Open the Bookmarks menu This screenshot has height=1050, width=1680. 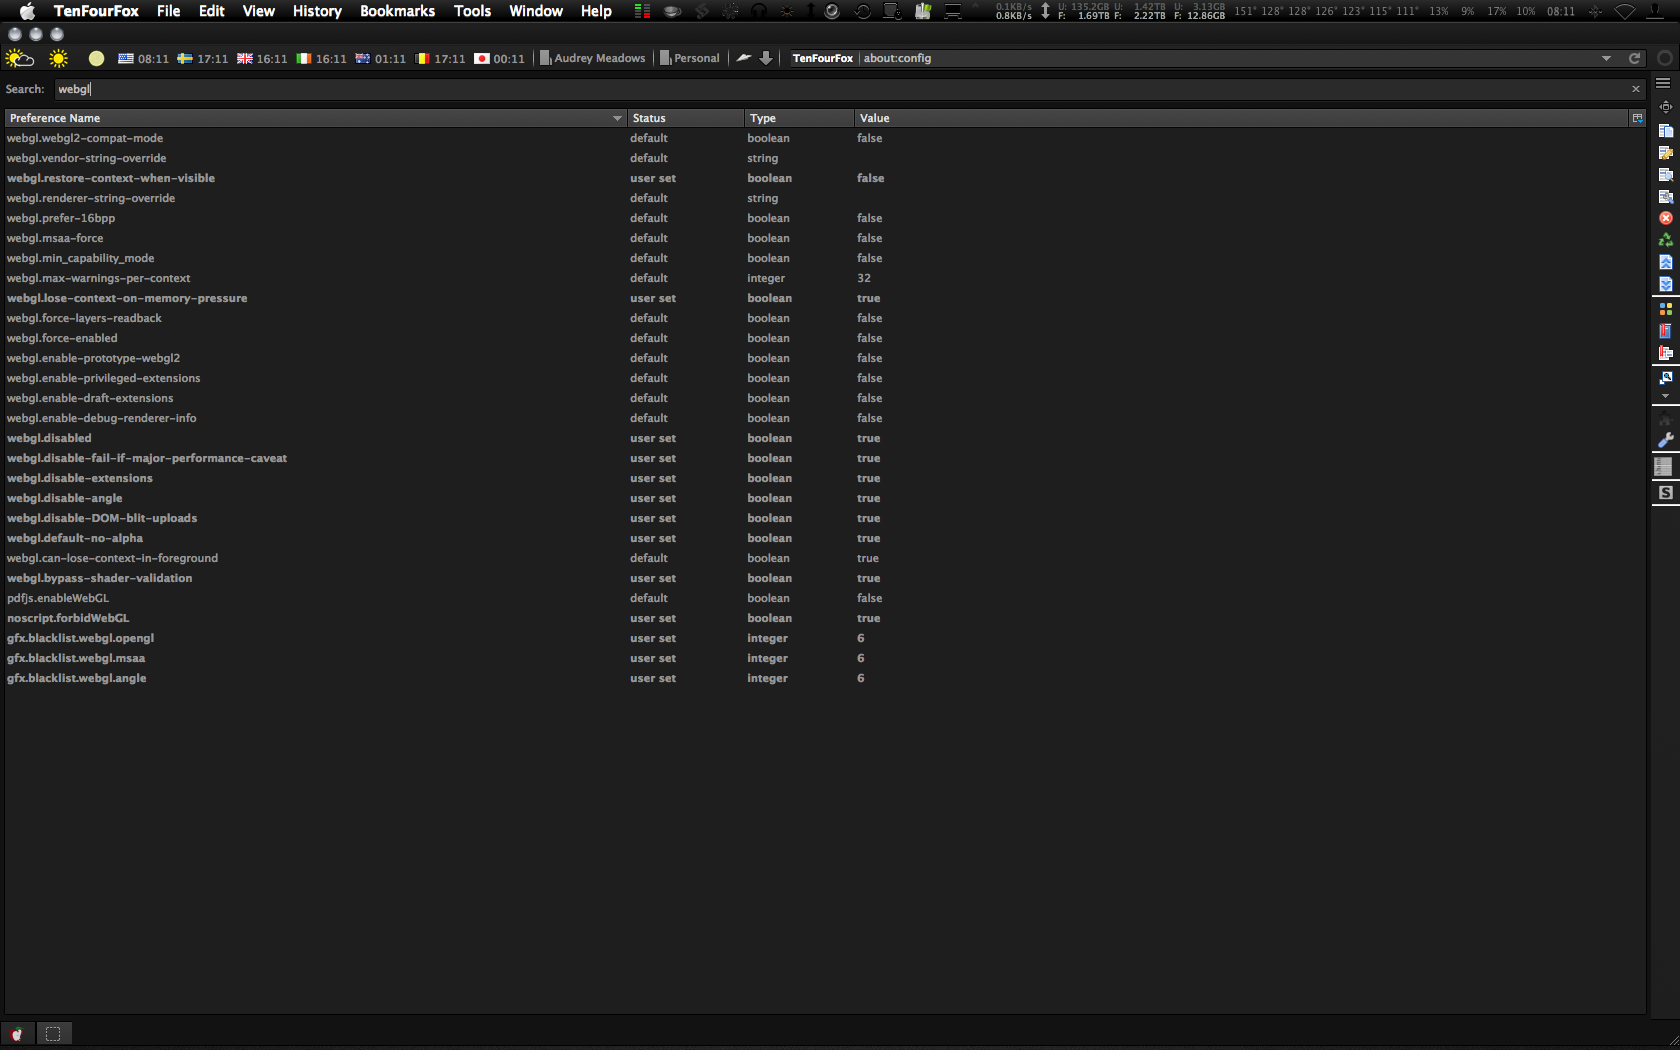(x=397, y=11)
